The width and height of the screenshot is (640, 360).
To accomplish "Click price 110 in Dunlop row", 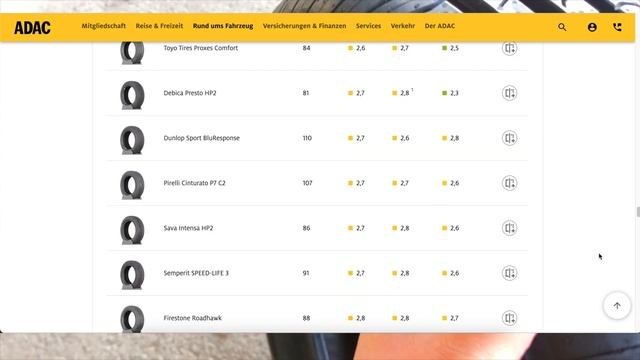I will click(x=307, y=138).
